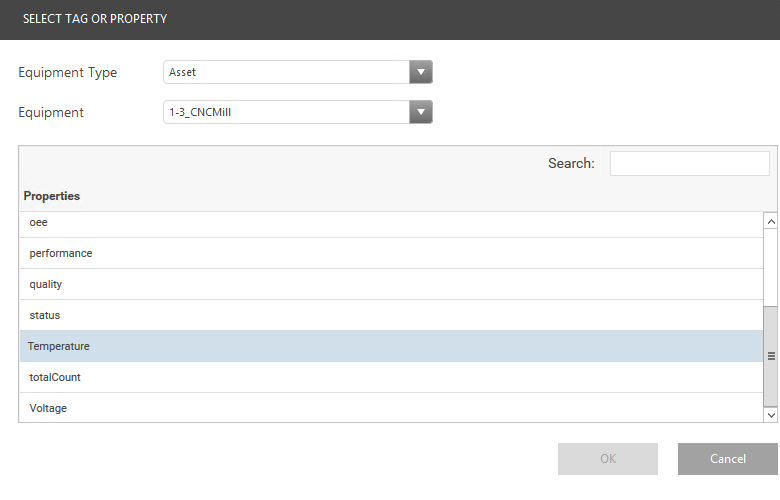Click the Properties column header
The height and width of the screenshot is (500, 780).
[52, 196]
